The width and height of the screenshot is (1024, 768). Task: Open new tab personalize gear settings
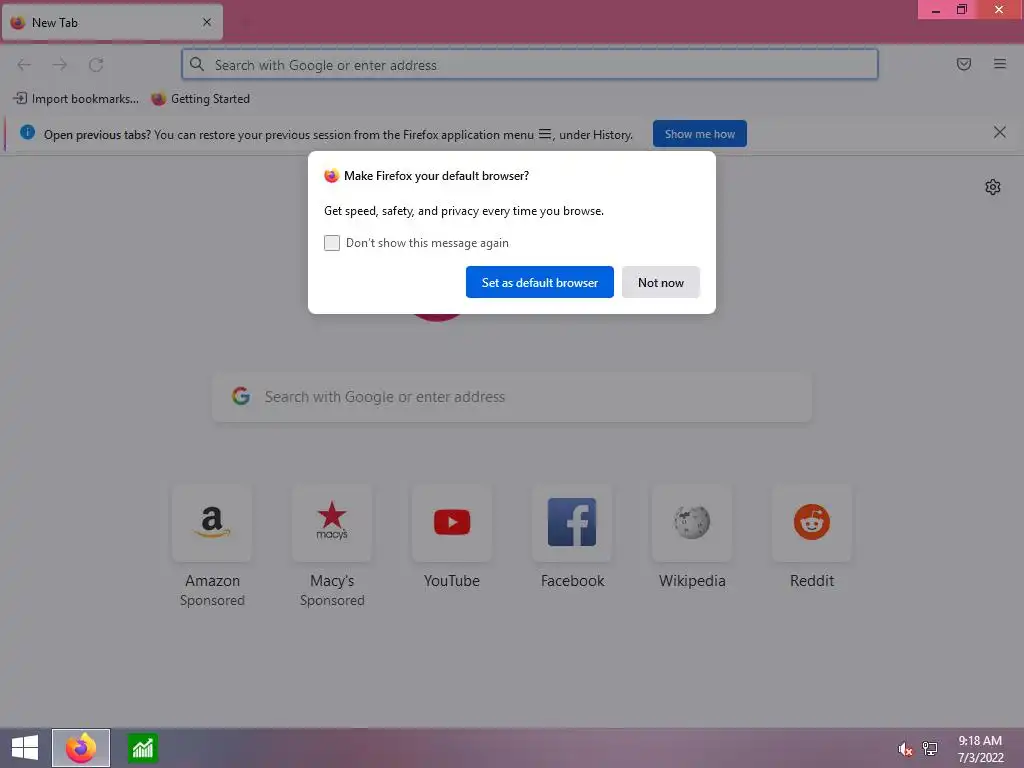click(993, 187)
